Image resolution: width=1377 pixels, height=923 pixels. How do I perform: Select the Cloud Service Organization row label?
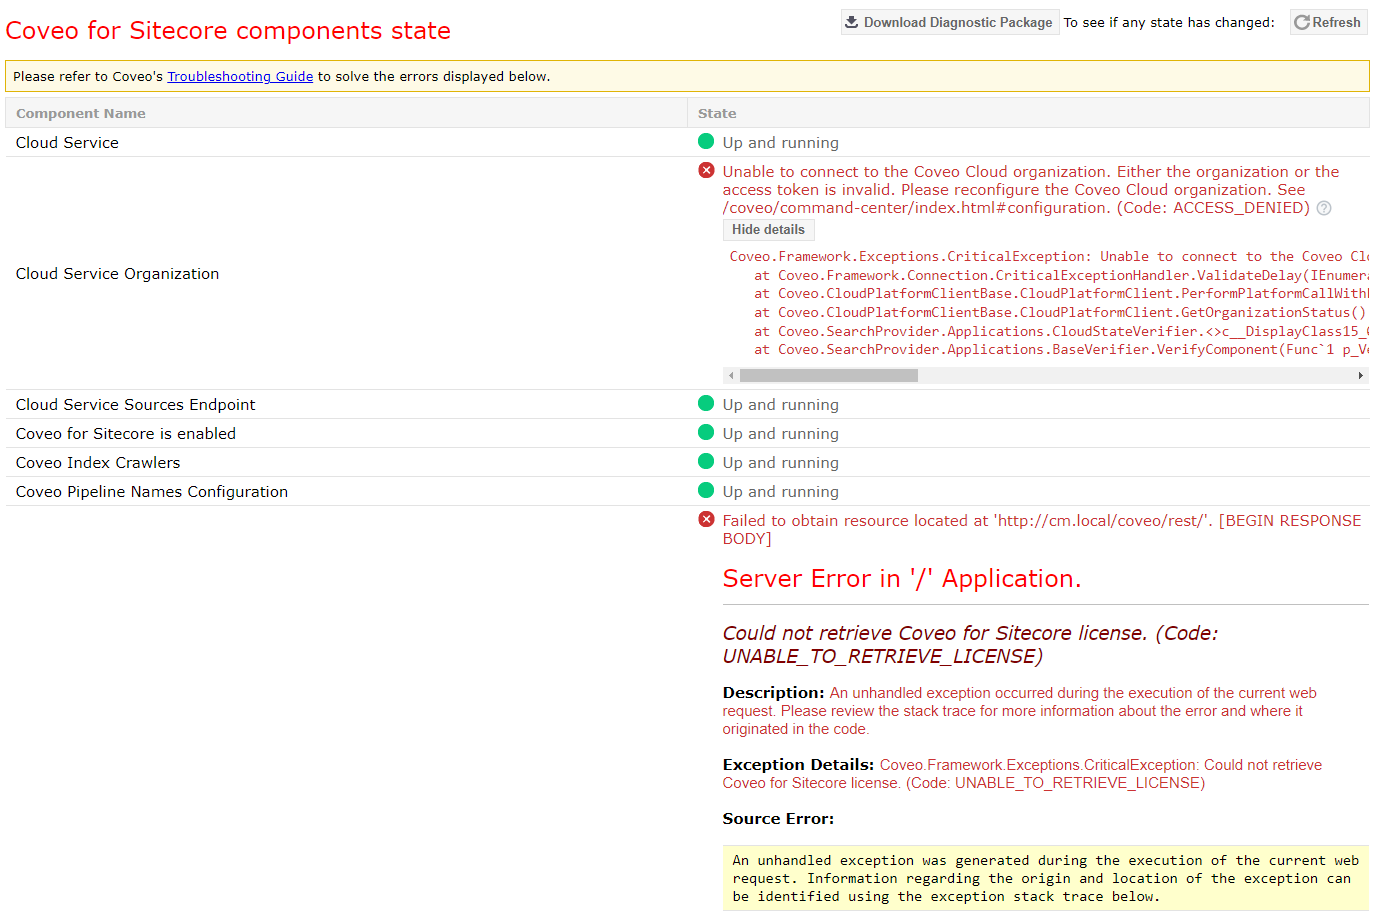coord(117,274)
